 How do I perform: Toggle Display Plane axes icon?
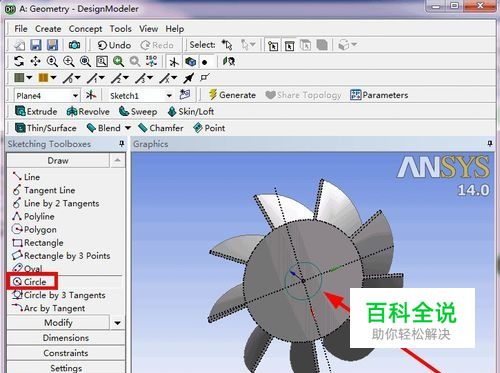click(174, 62)
